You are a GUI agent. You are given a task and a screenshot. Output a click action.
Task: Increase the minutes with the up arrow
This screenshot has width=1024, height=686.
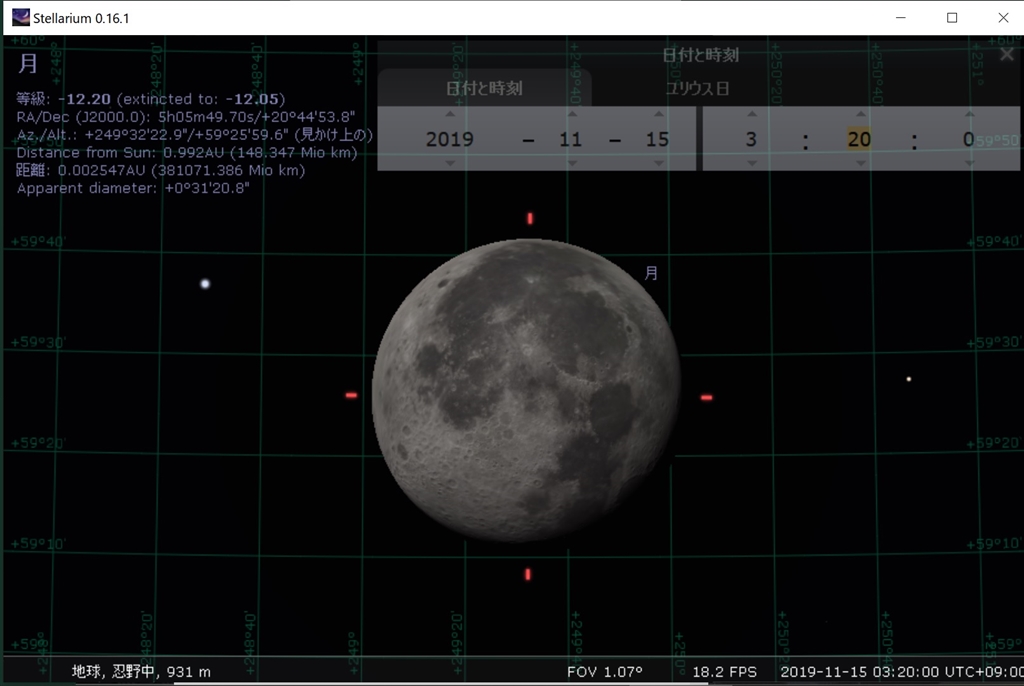861,114
